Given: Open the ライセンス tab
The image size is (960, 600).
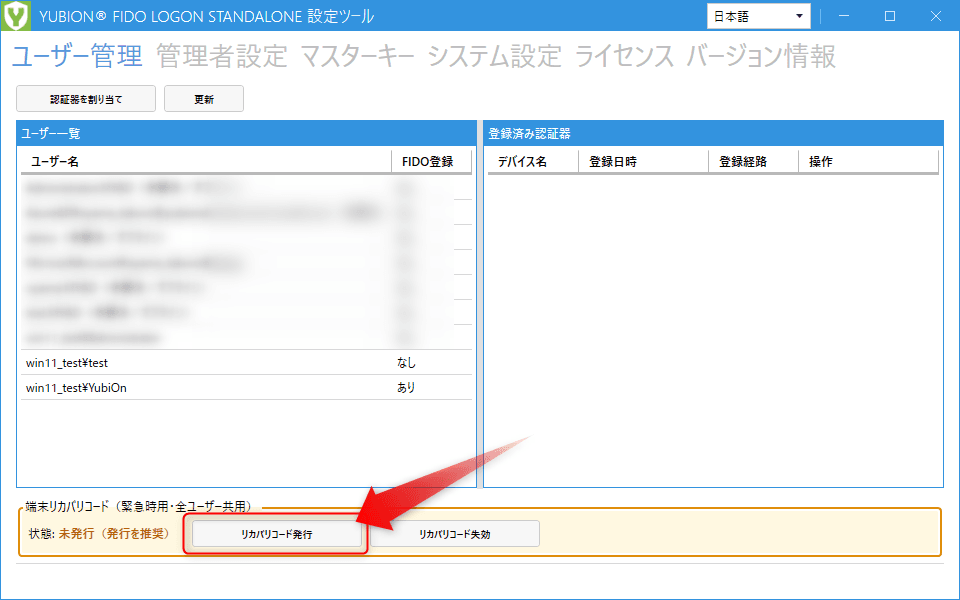Looking at the screenshot, I should click(x=624, y=57).
